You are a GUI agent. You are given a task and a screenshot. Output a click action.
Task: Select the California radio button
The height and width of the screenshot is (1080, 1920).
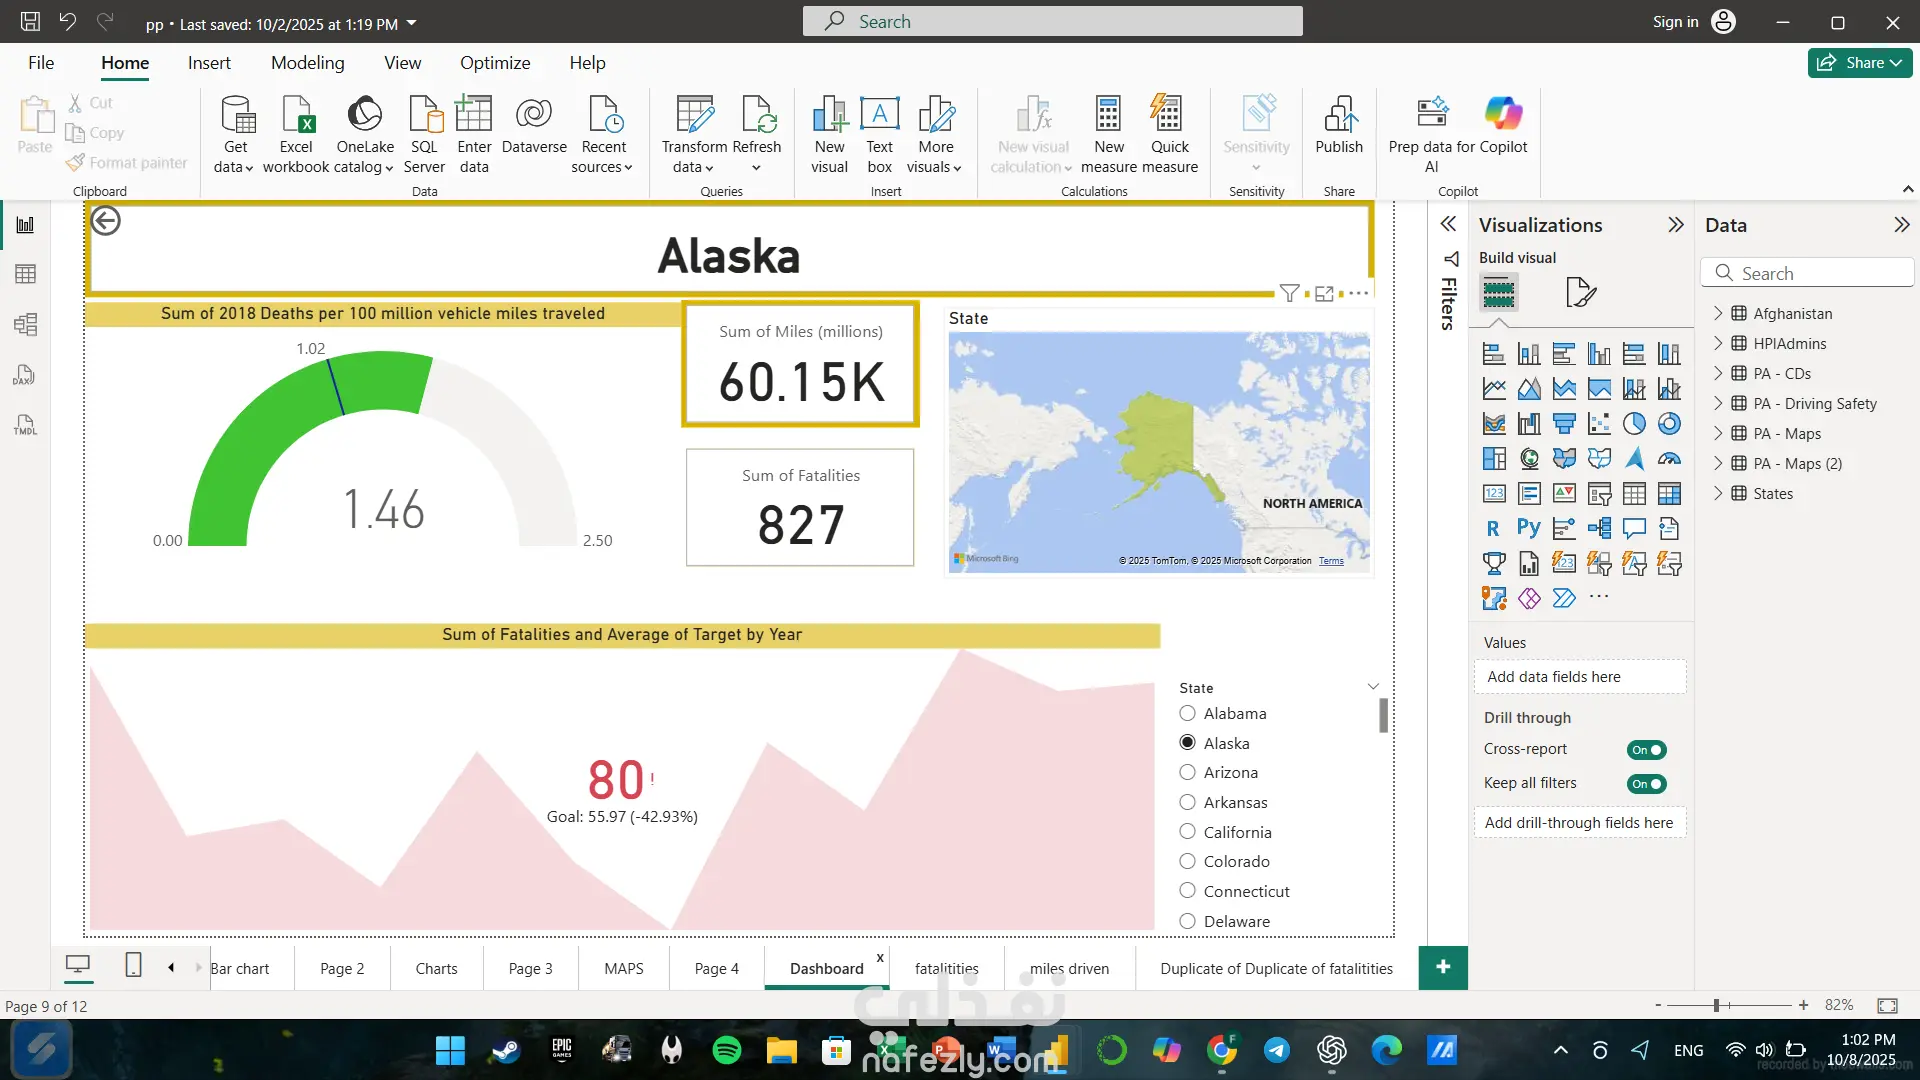click(x=1187, y=832)
